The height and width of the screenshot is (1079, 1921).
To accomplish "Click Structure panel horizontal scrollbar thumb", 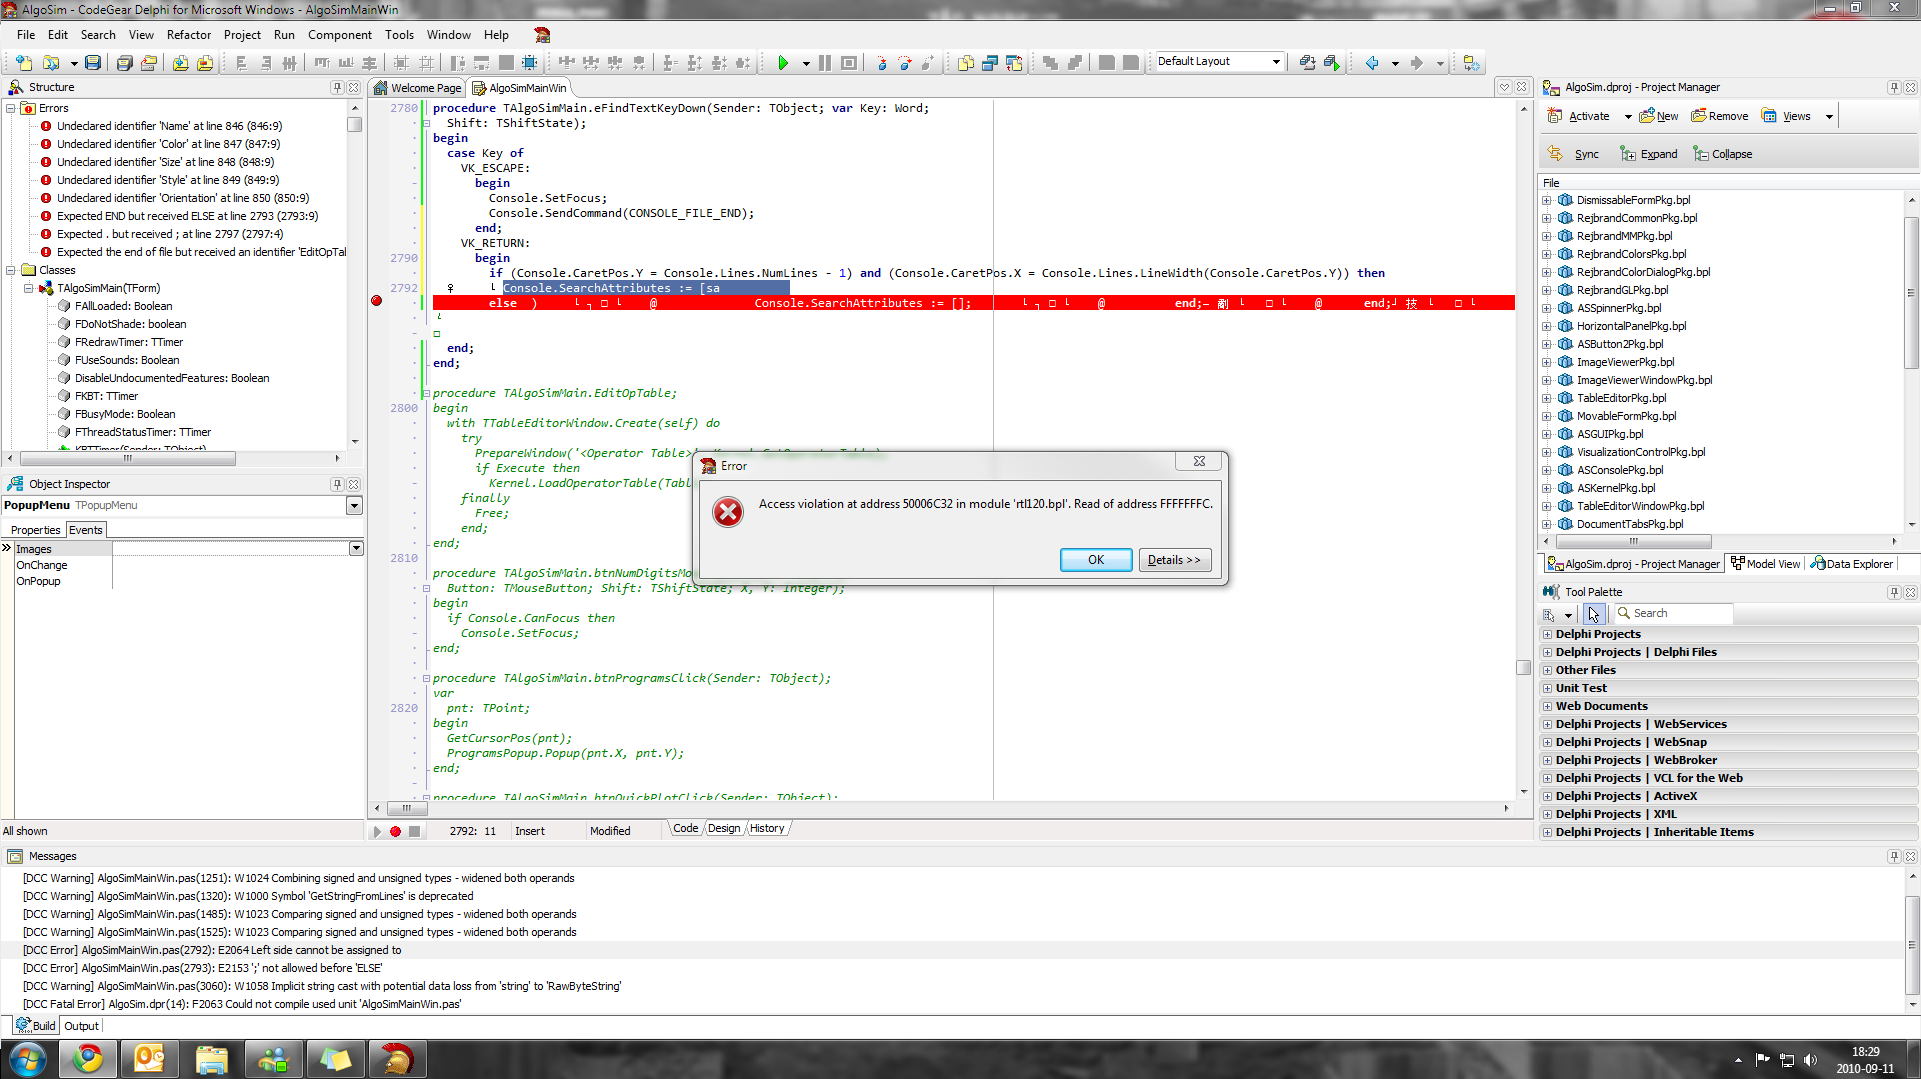I will tap(128, 458).
